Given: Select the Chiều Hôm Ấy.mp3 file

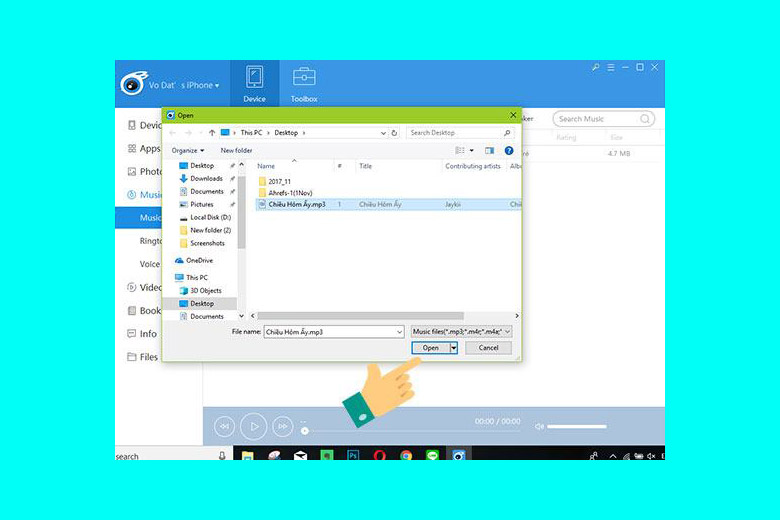Looking at the screenshot, I should point(389,204).
